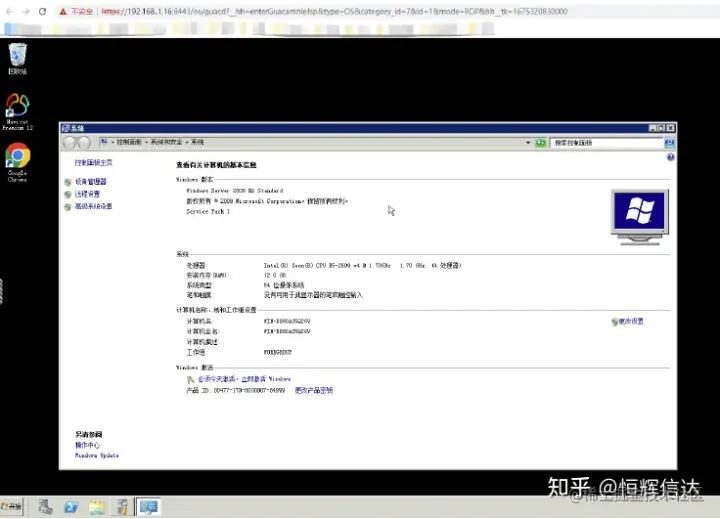Click Windows Server 2008 R2 Standard text
This screenshot has width=720, height=519.
coord(235,191)
